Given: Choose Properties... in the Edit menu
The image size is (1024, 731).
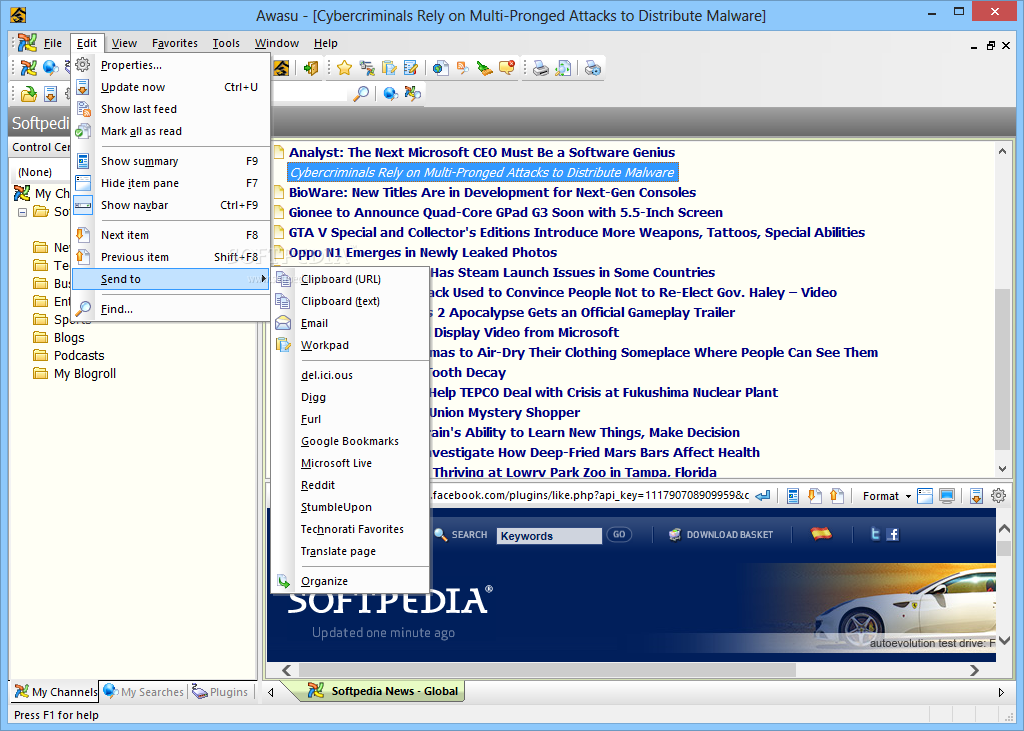Looking at the screenshot, I should click(171, 65).
